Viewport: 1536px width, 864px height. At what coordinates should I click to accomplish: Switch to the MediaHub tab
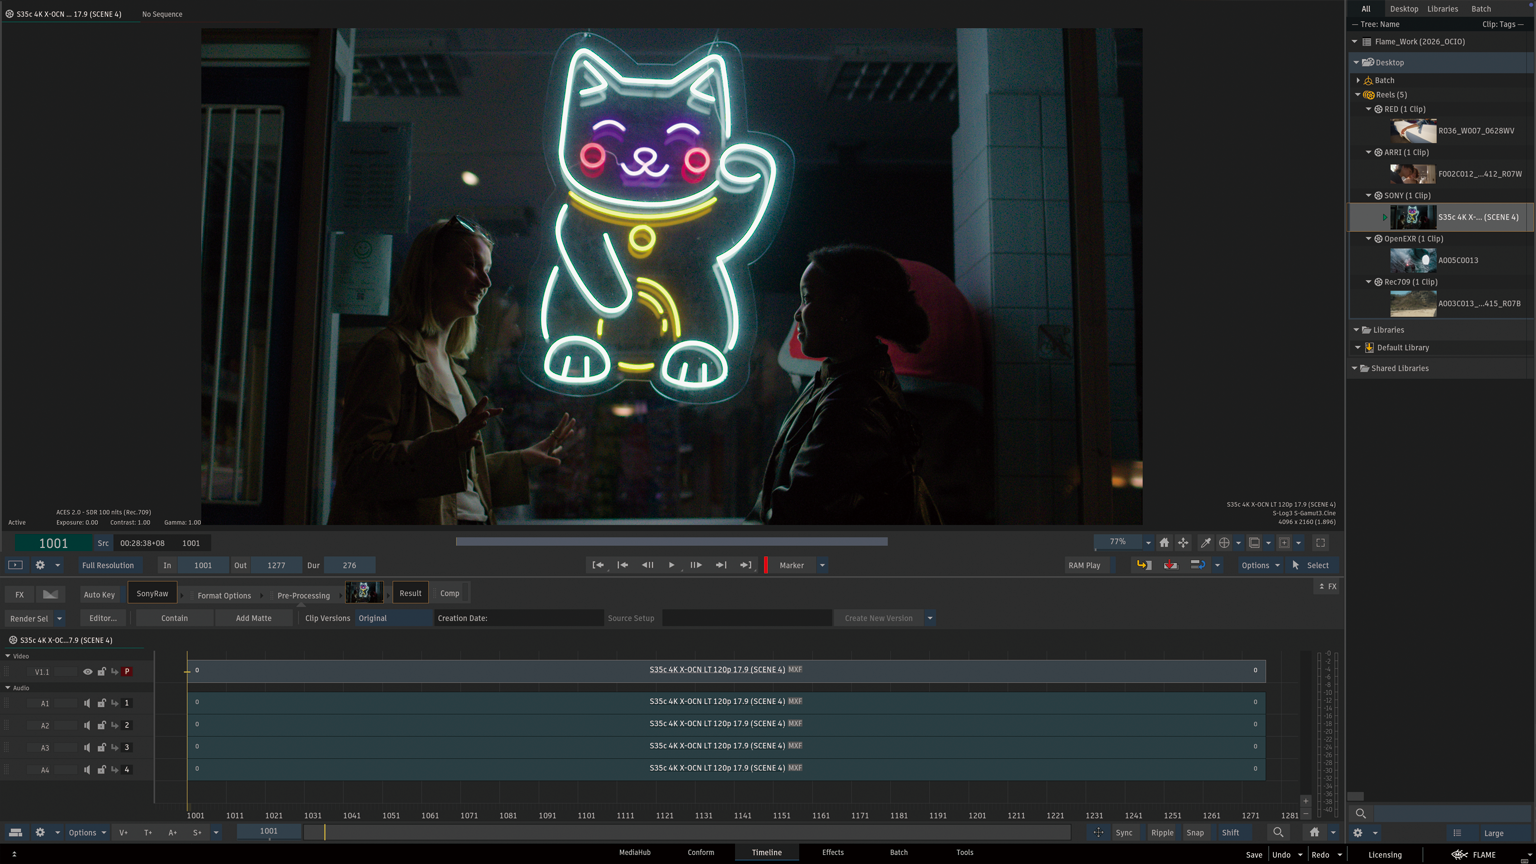[x=634, y=852]
